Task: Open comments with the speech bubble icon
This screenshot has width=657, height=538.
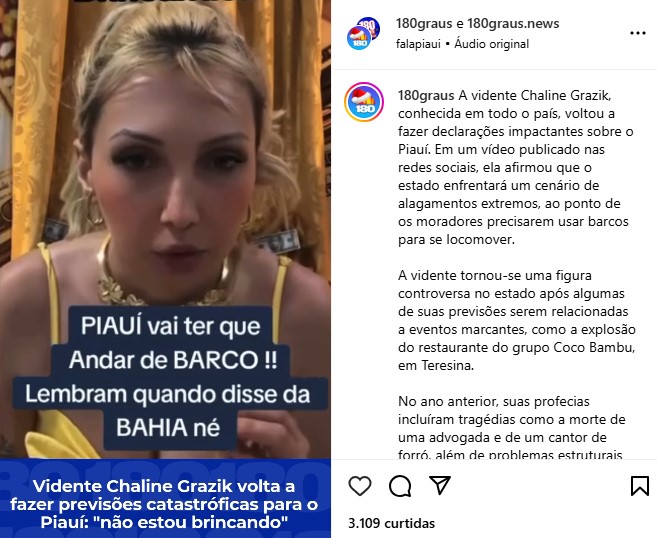Action: [400, 486]
